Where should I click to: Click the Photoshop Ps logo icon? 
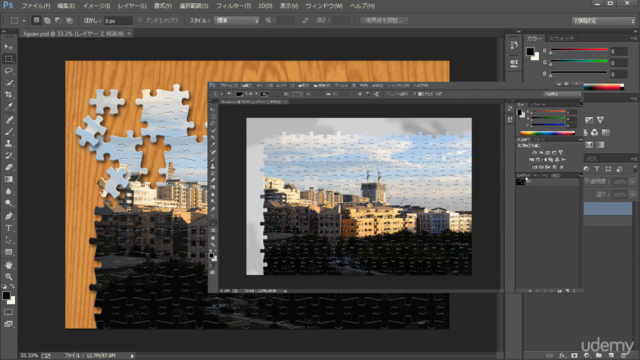click(8, 5)
